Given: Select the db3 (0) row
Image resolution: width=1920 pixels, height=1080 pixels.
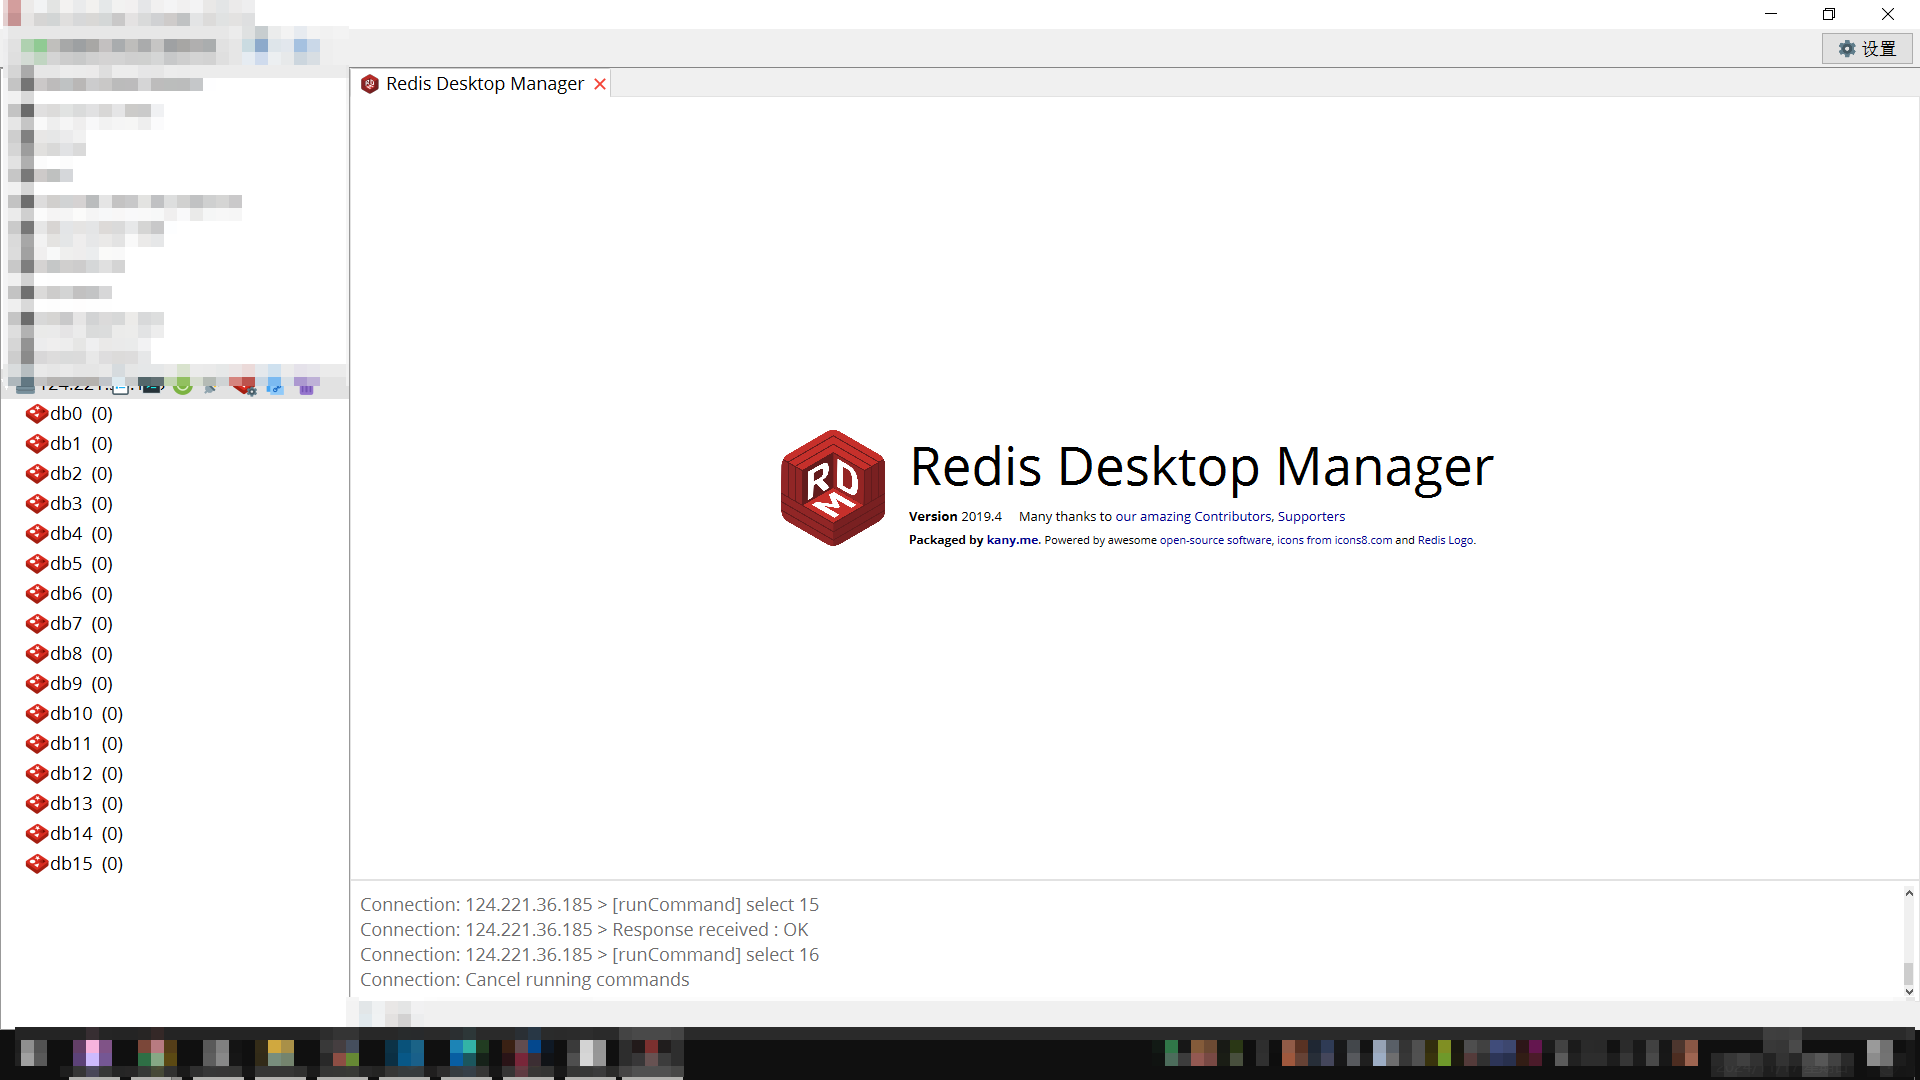Looking at the screenshot, I should pos(175,503).
